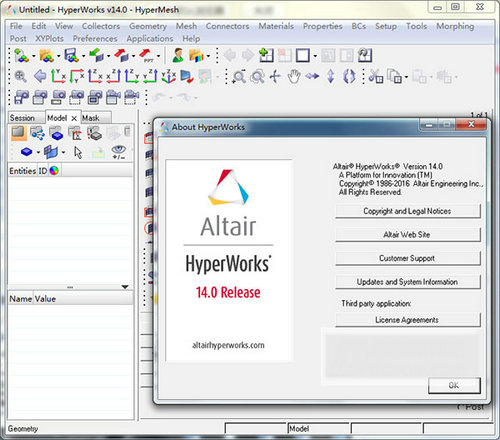This screenshot has width=500, height=440.
Task: Click the Model status bar field
Action: [x=318, y=429]
